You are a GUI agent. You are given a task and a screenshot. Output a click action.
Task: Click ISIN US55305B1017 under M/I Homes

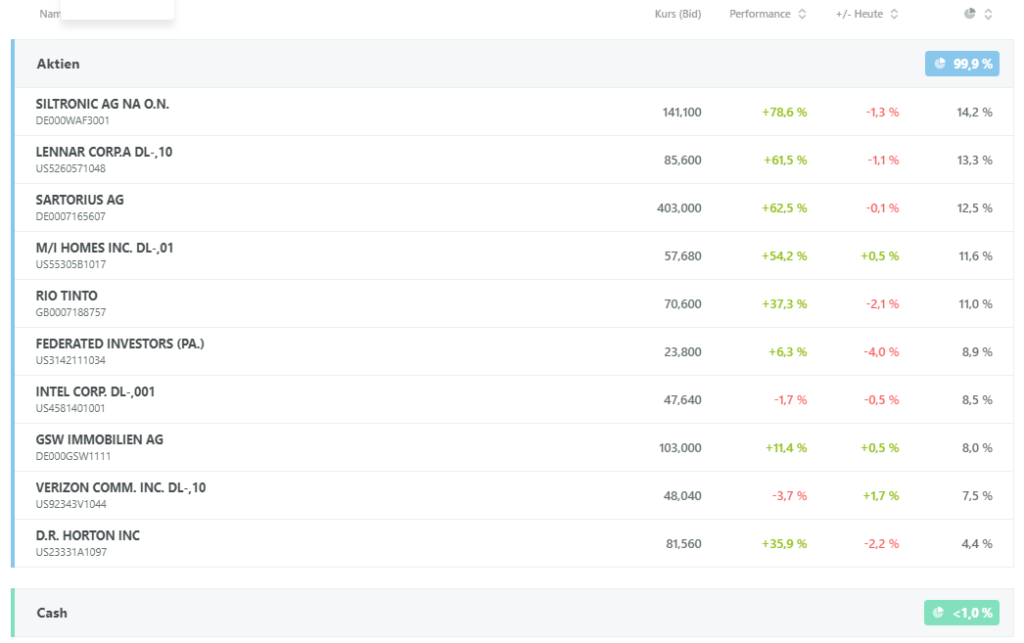click(x=71, y=264)
